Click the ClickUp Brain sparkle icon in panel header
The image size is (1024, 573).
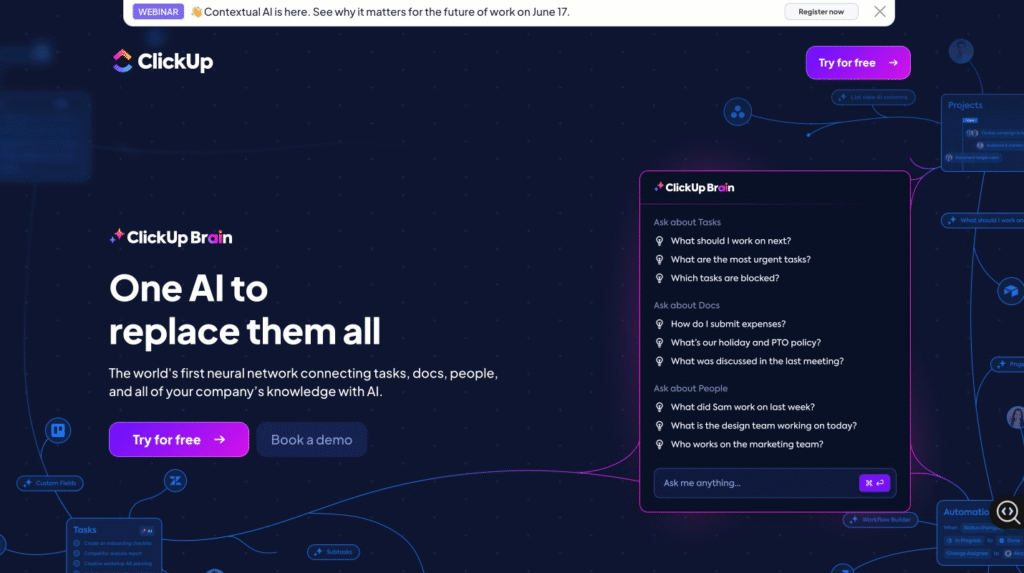658,187
